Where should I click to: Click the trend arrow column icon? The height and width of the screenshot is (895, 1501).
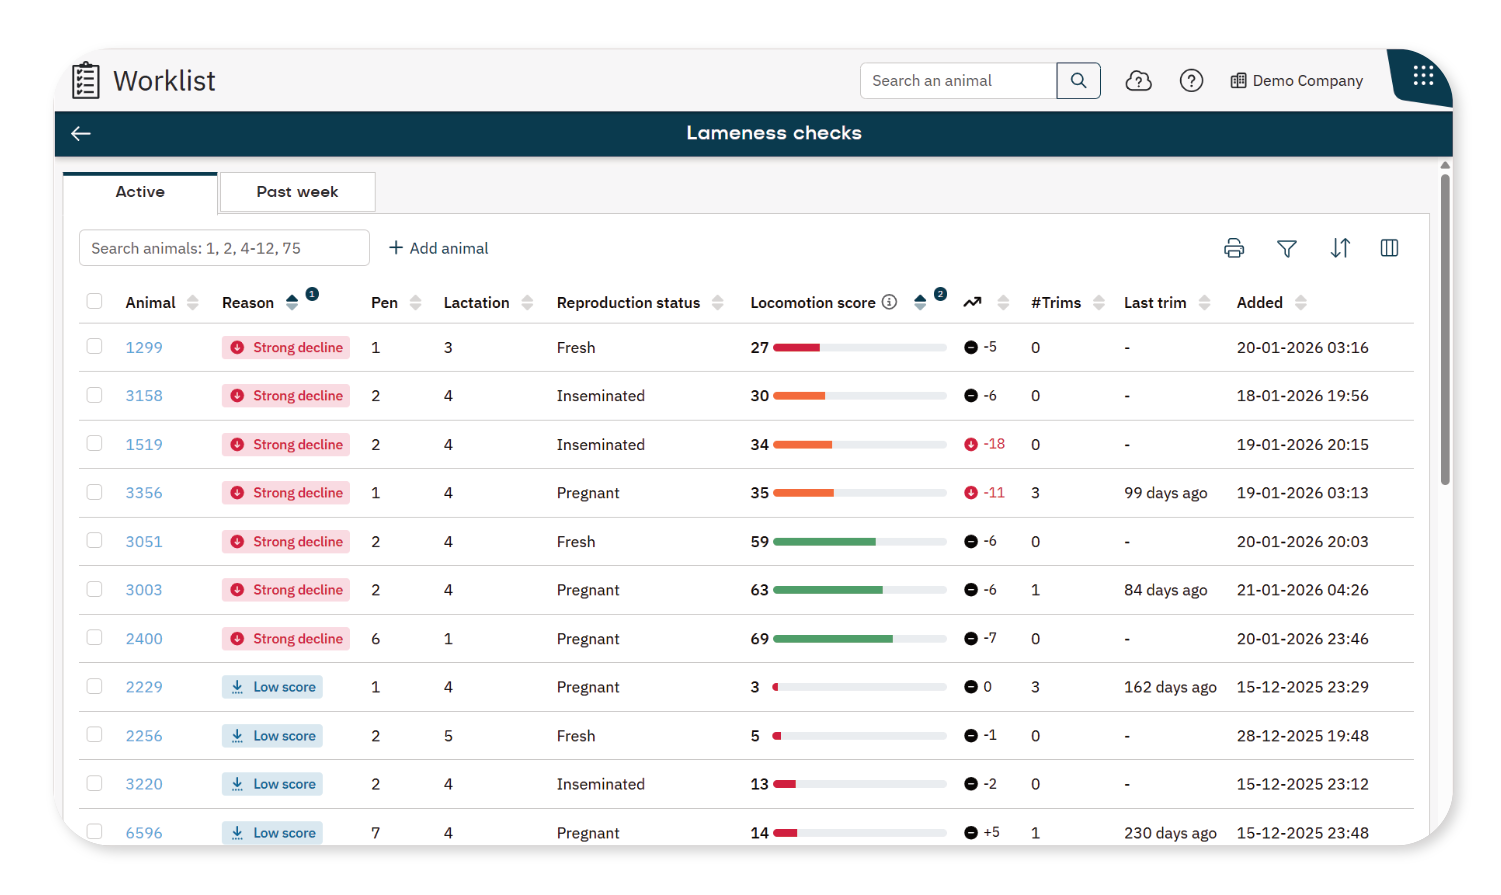coord(972,303)
